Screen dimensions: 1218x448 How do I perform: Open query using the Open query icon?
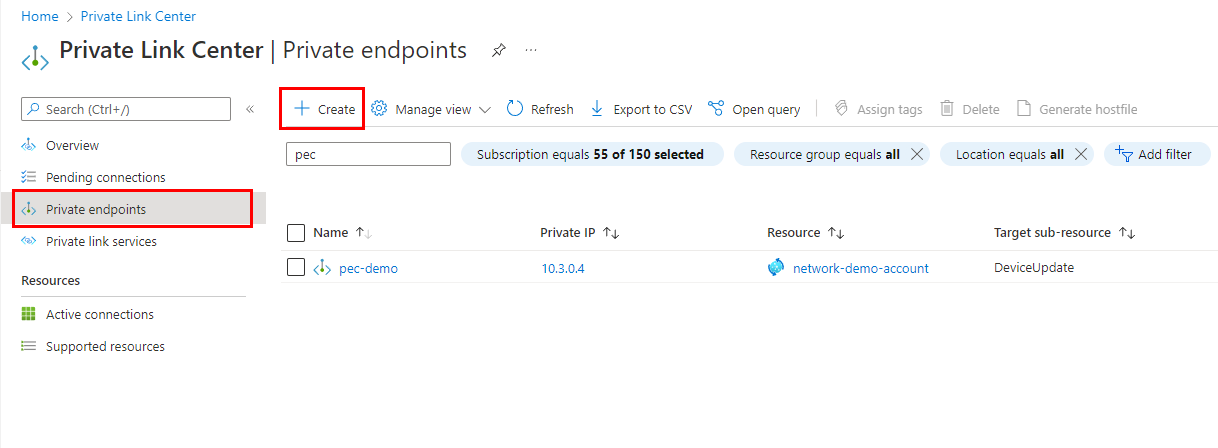715,109
